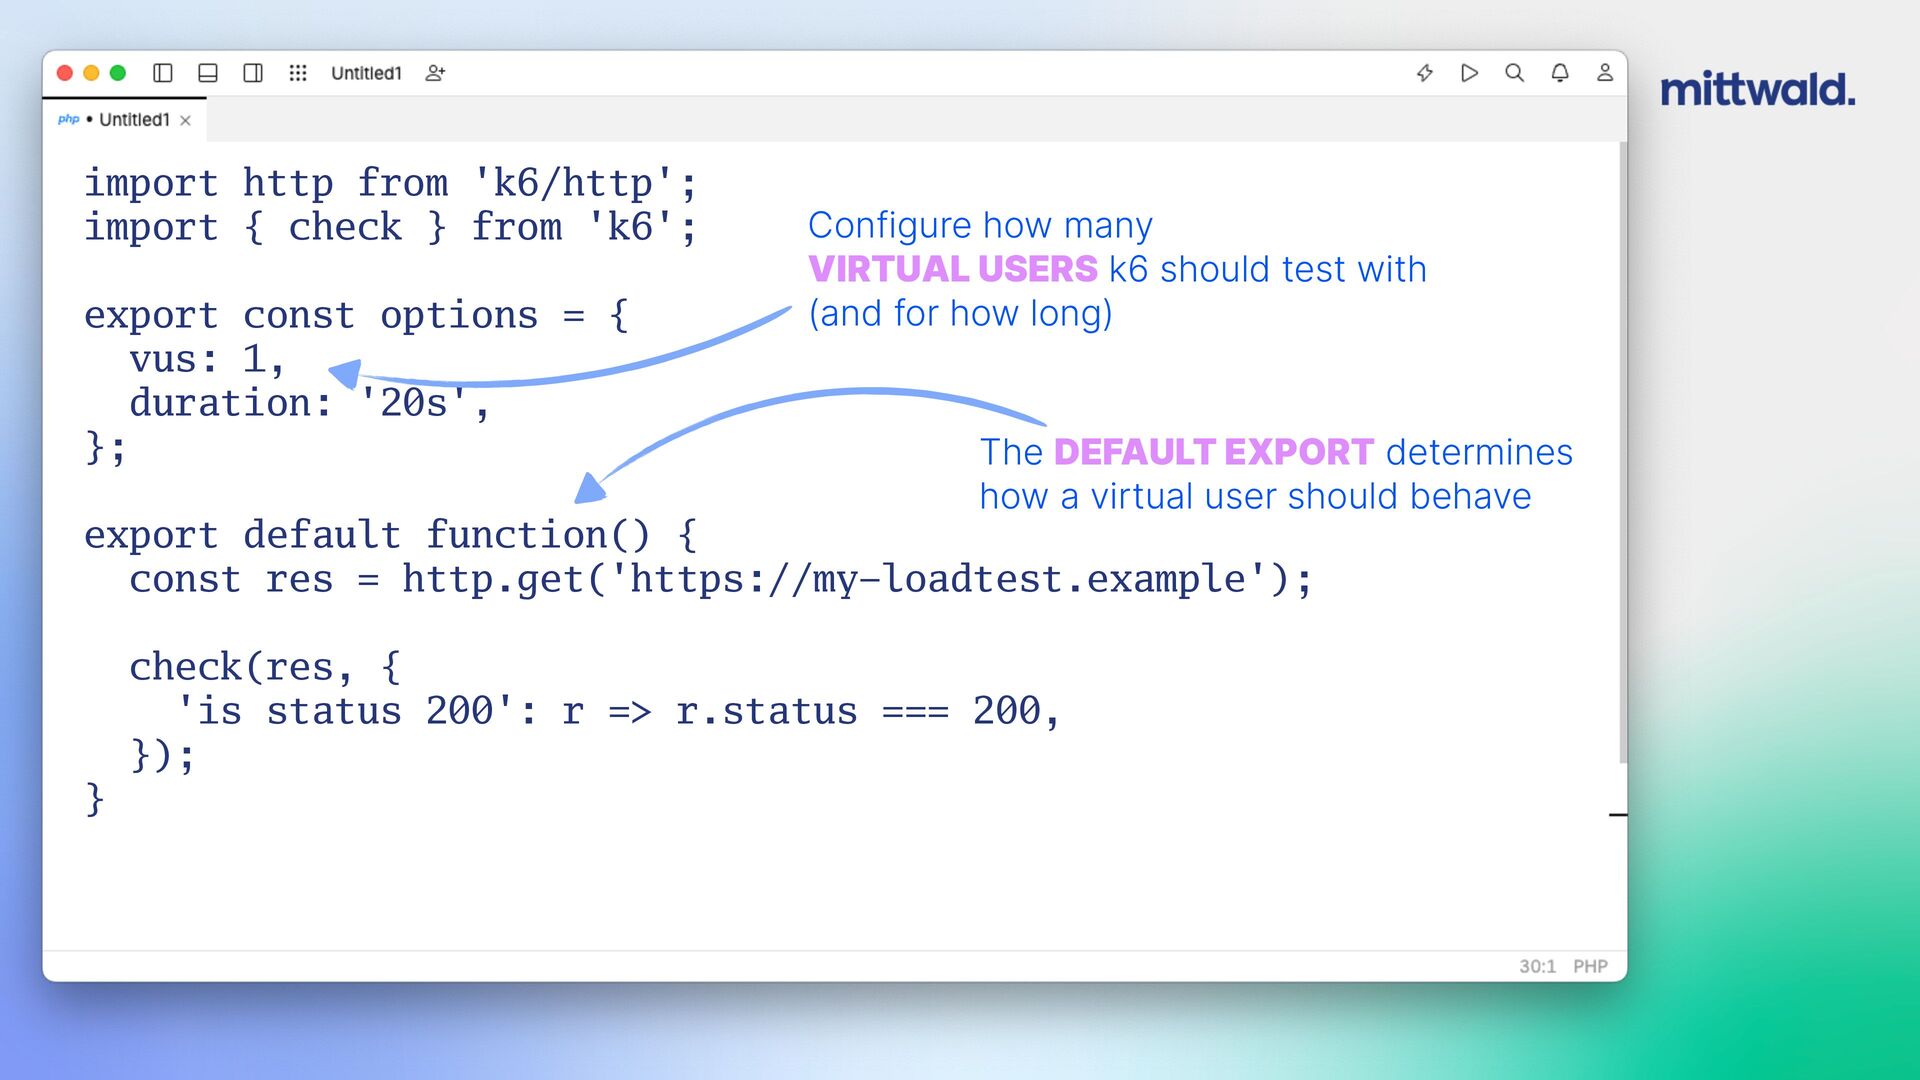Image resolution: width=1920 pixels, height=1080 pixels.
Task: Open the user account icon
Action: pos(1605,73)
